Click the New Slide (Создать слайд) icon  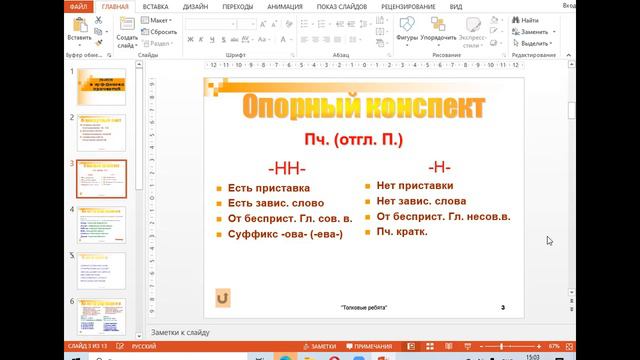click(127, 24)
